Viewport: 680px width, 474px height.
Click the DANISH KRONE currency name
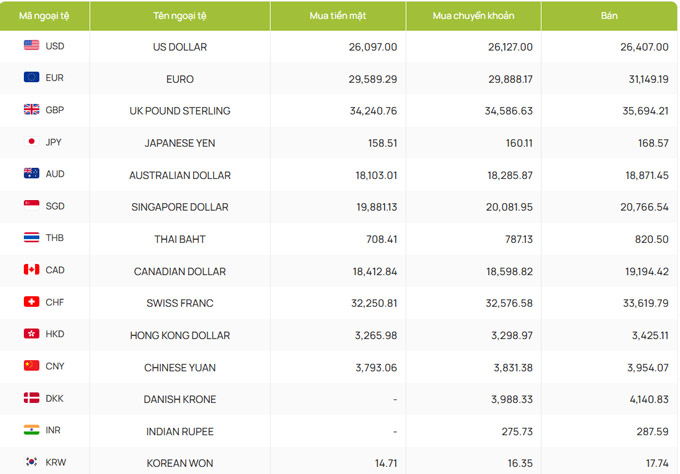point(180,399)
